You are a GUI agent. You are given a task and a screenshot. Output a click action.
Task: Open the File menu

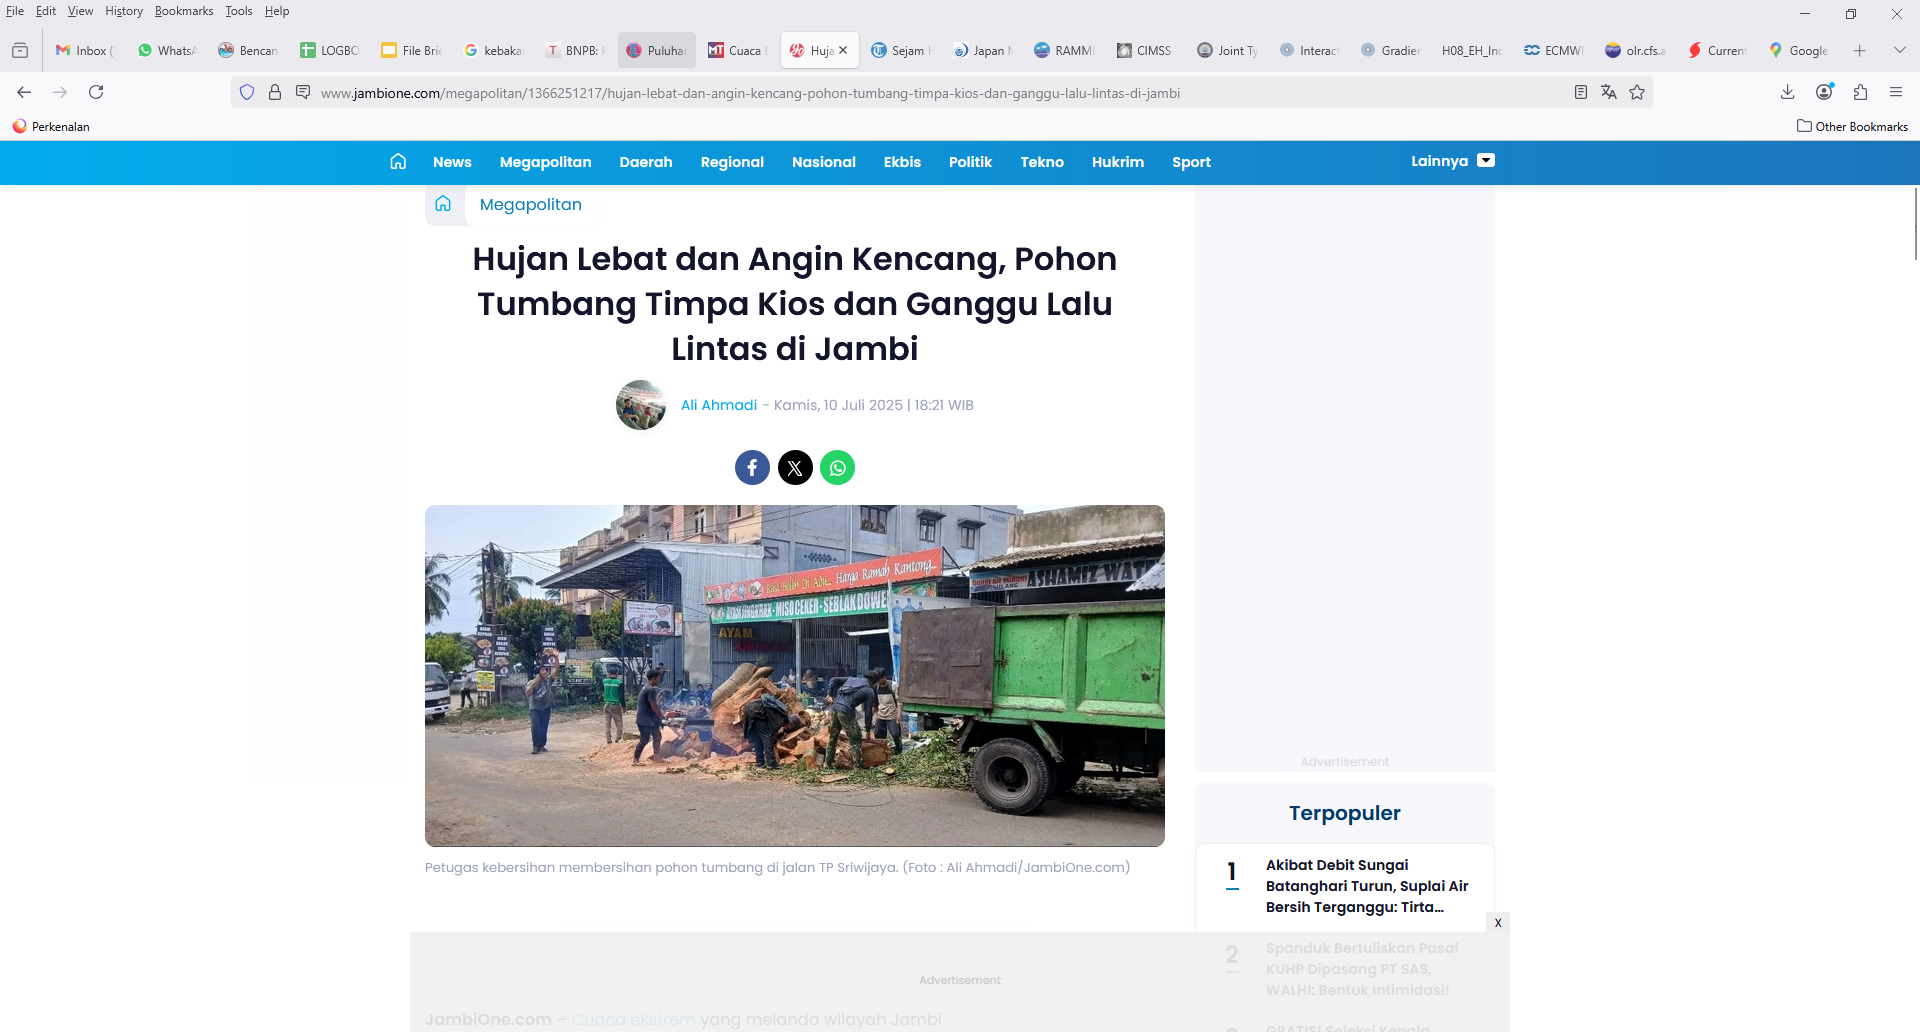pyautogui.click(x=15, y=11)
